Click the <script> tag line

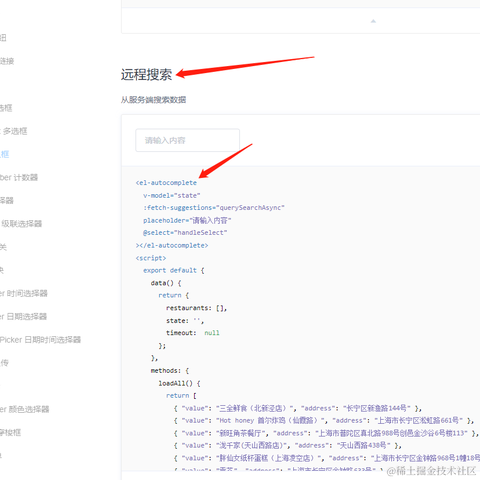(x=151, y=258)
